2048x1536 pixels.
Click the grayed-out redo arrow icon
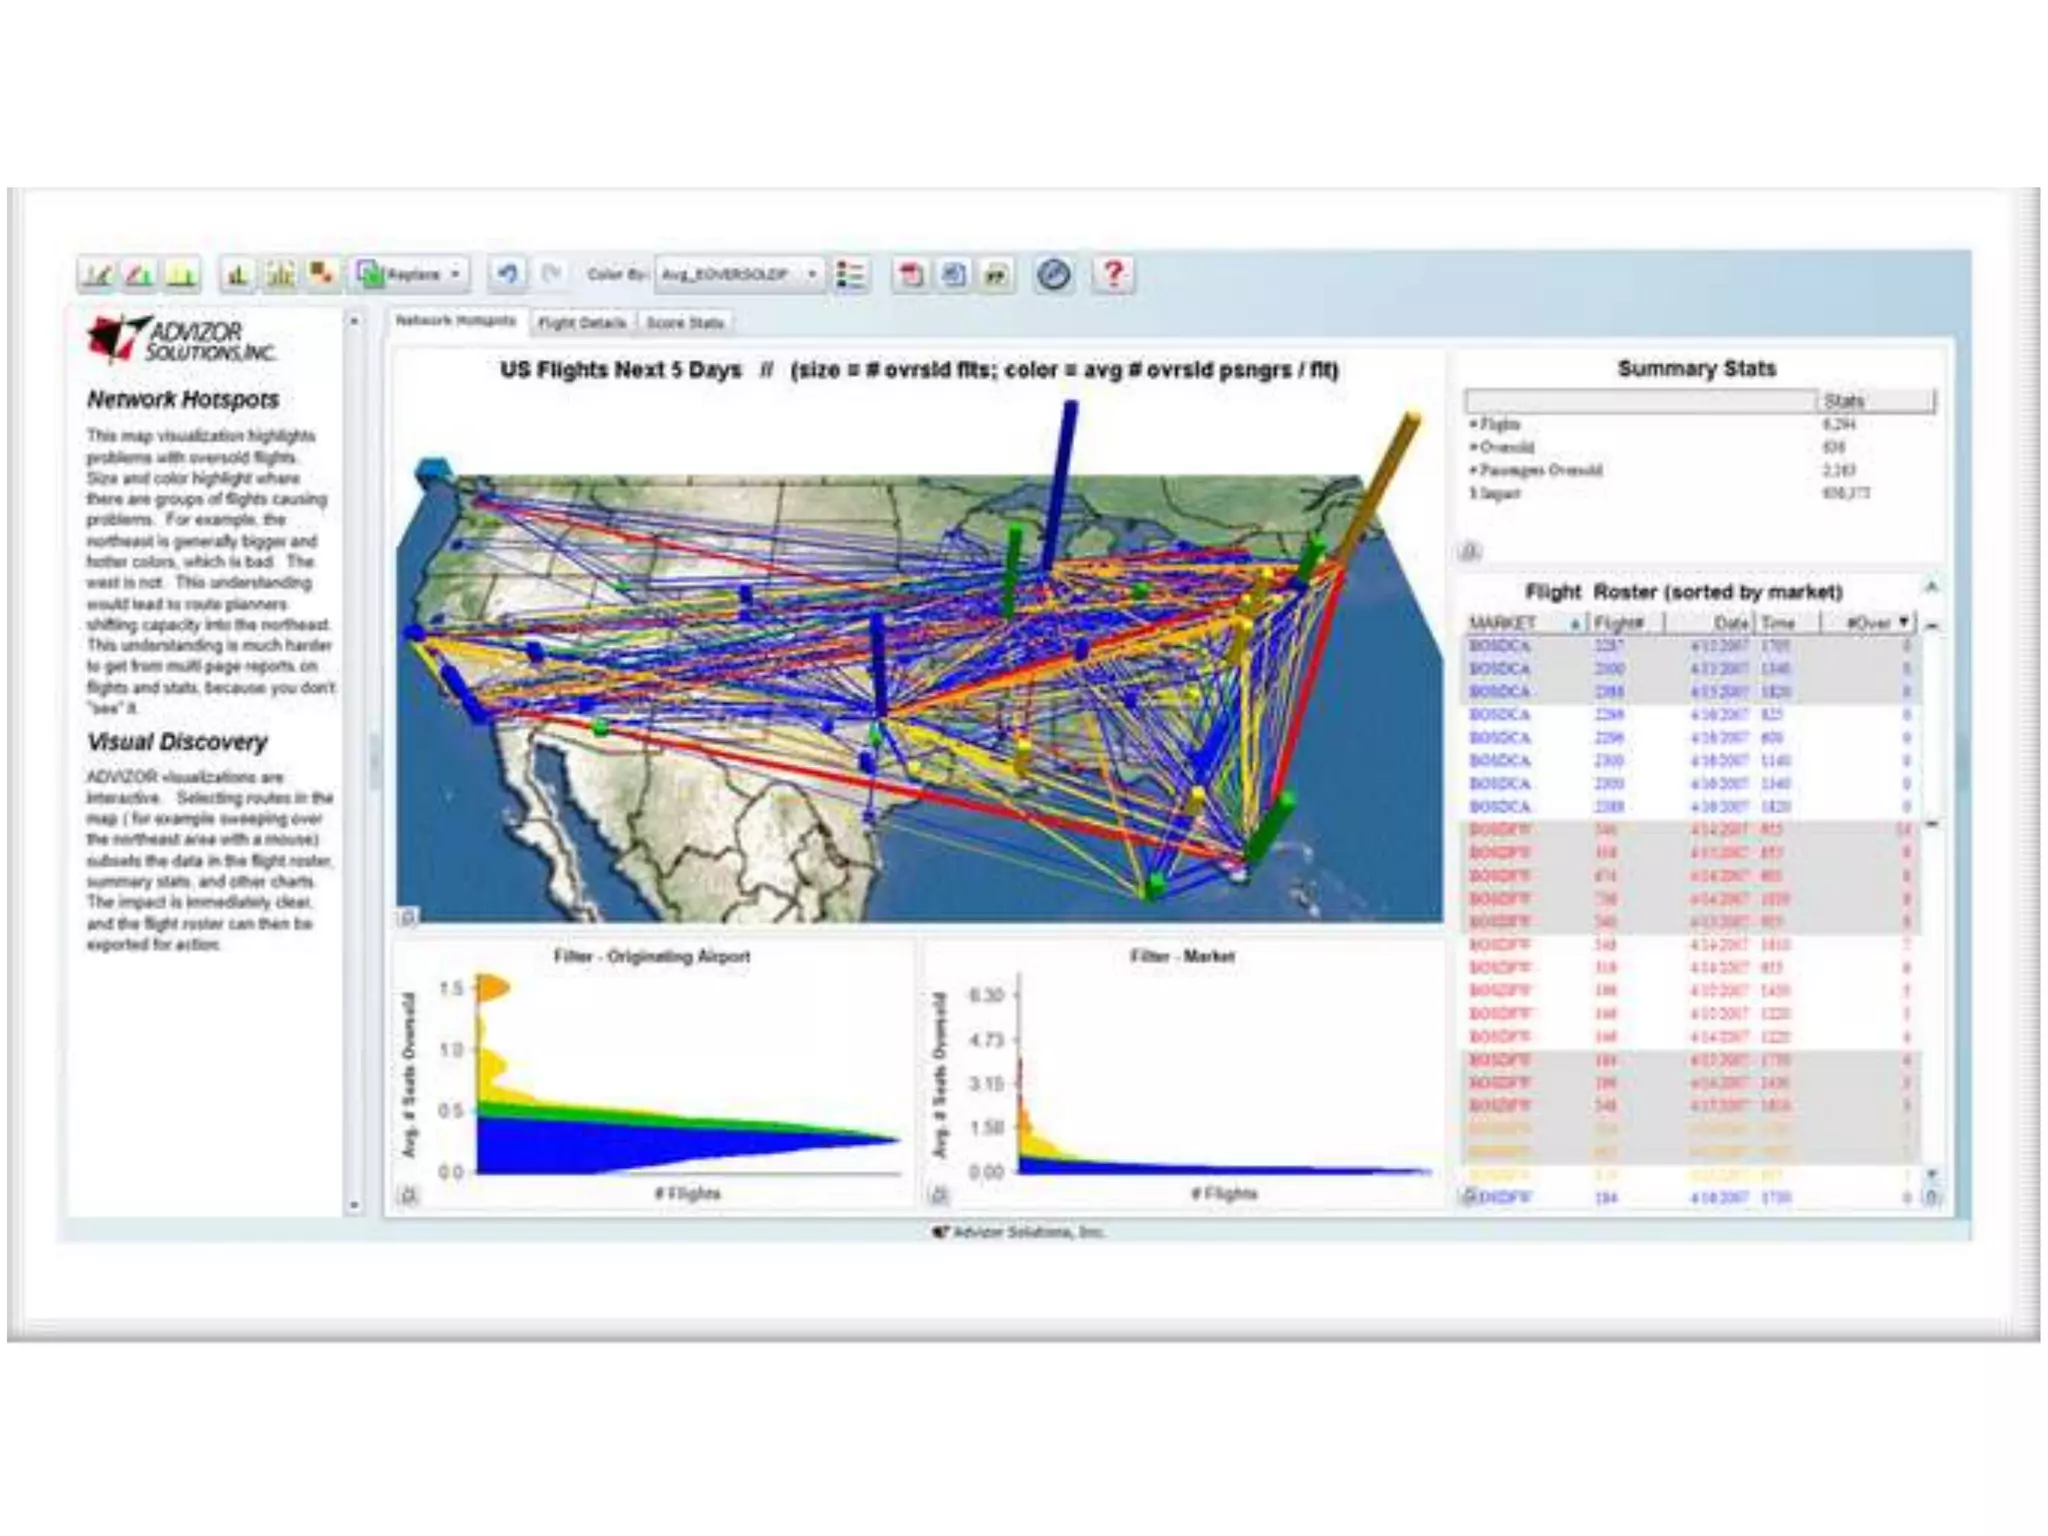(x=551, y=274)
